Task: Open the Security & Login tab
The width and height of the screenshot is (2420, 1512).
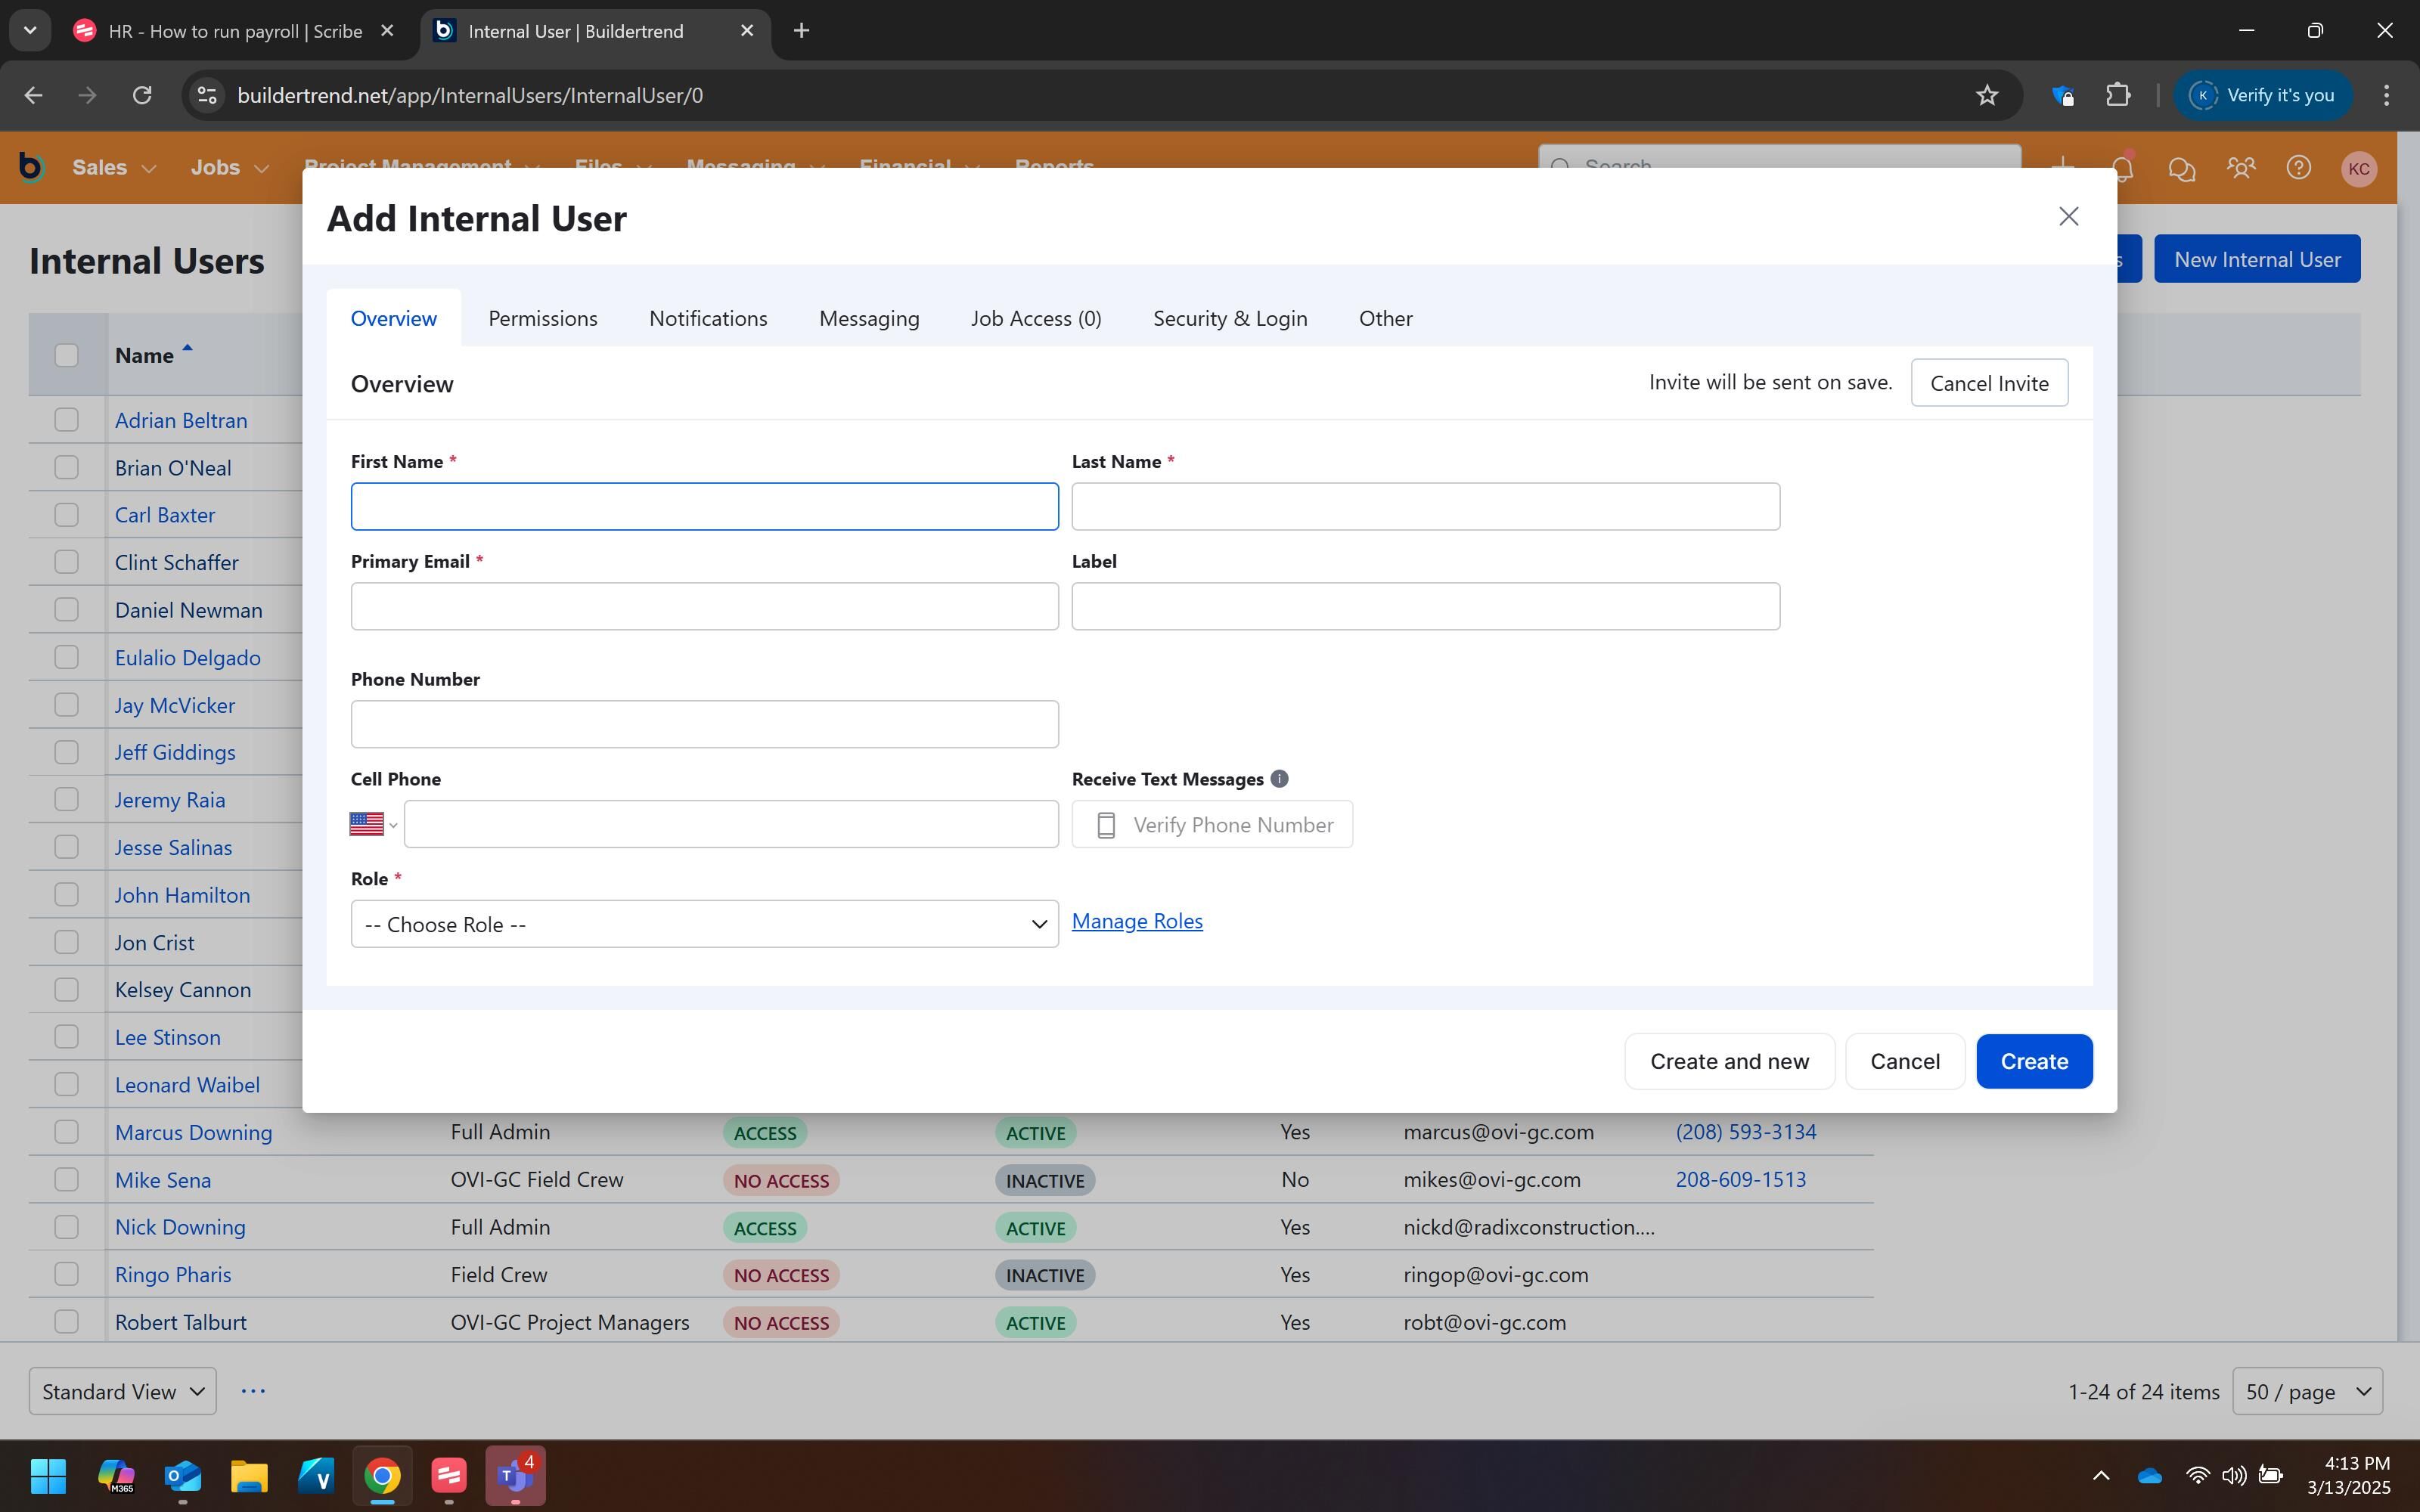Action: (x=1229, y=318)
